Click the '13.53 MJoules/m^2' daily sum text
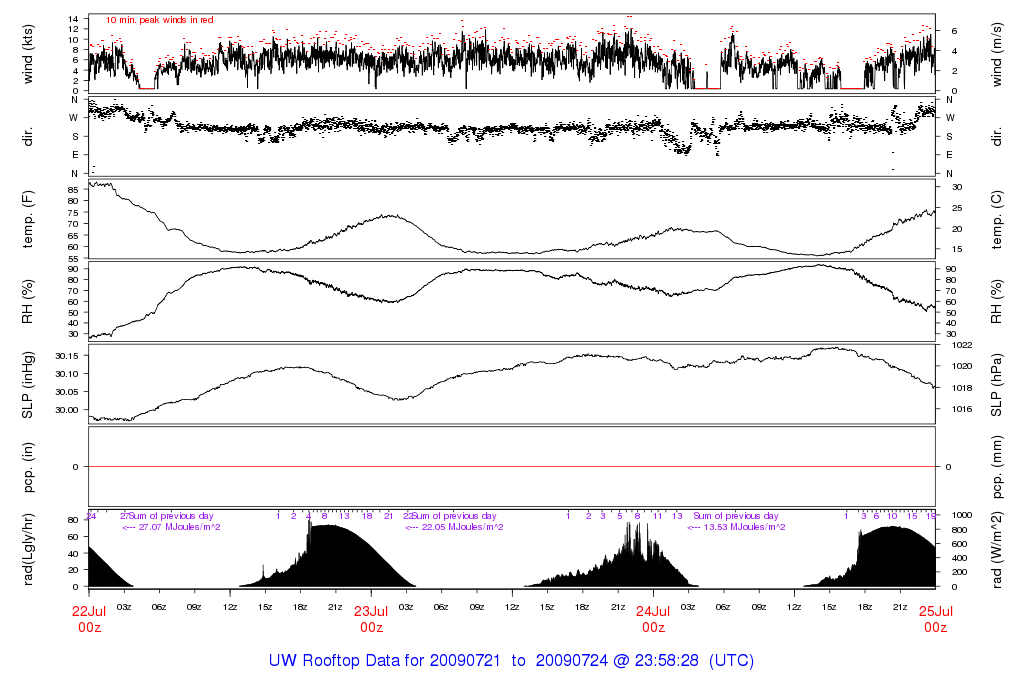This screenshot has height=700, width=1024. 744,527
